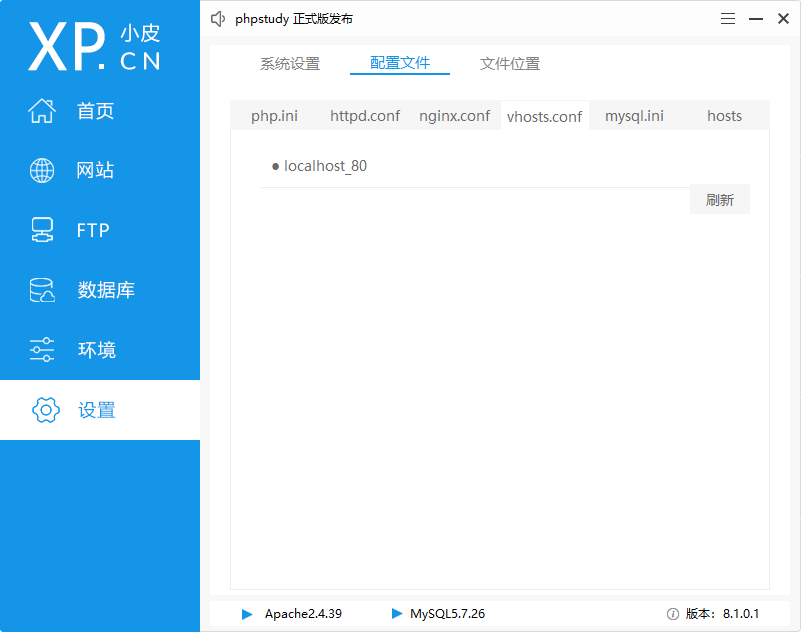Mute the announcement speaker icon

click(217, 18)
